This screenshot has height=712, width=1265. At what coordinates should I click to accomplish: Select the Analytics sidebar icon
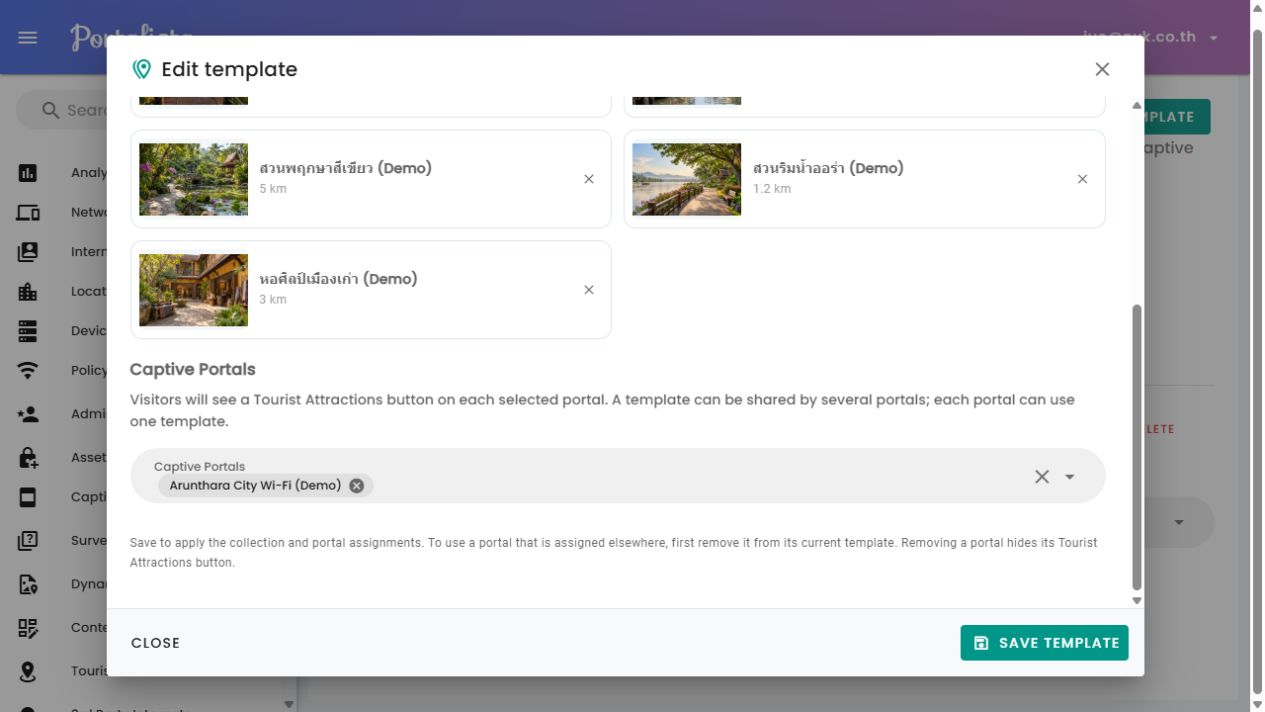coord(28,173)
